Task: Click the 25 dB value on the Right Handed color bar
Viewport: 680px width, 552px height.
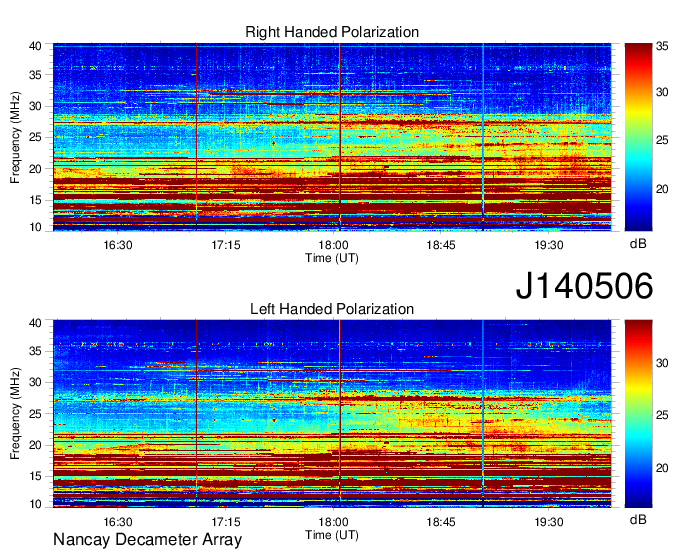Action: (662, 140)
